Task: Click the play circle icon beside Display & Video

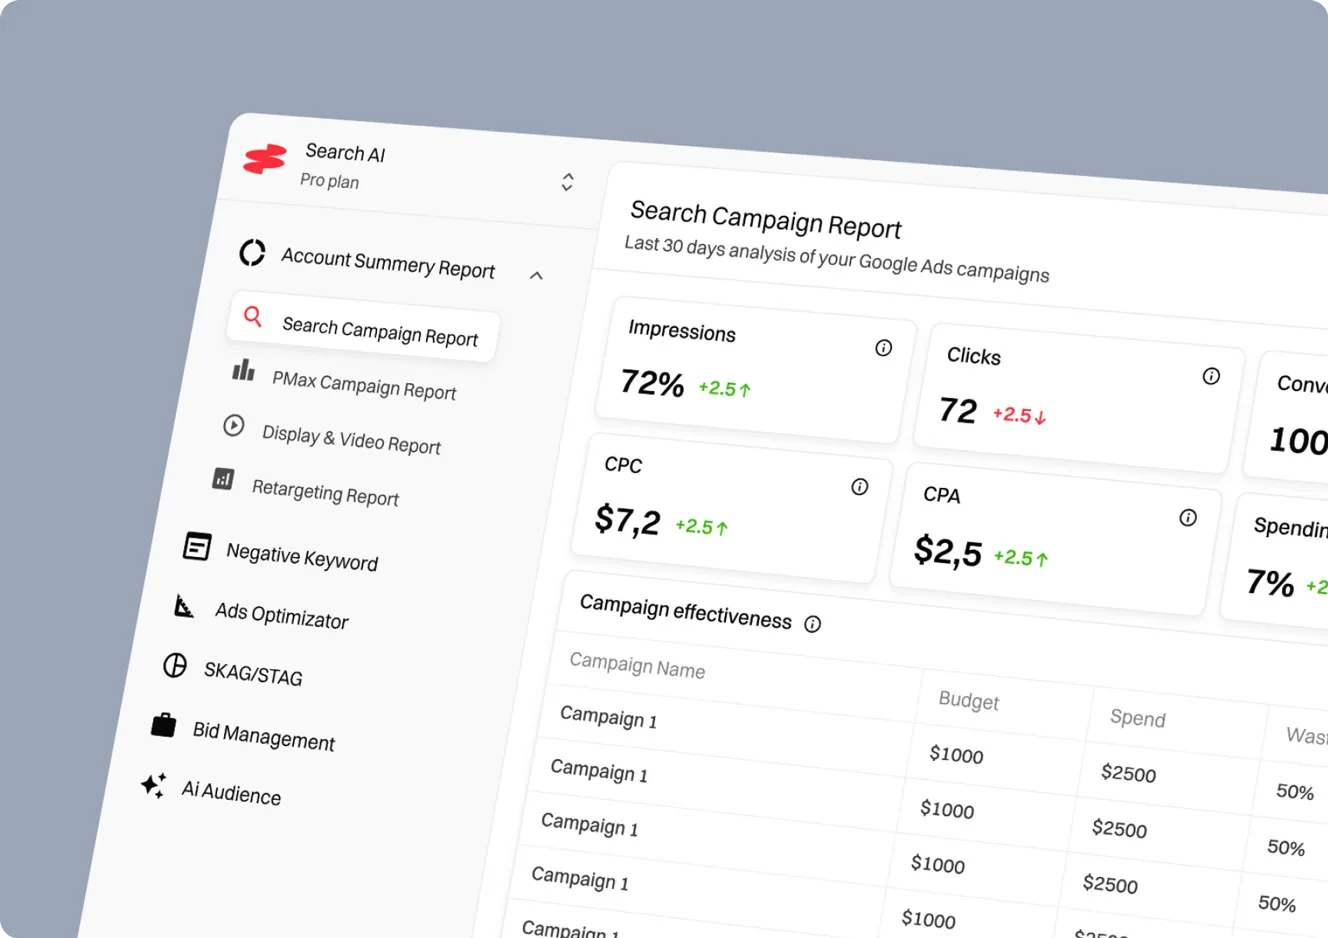Action: [233, 425]
